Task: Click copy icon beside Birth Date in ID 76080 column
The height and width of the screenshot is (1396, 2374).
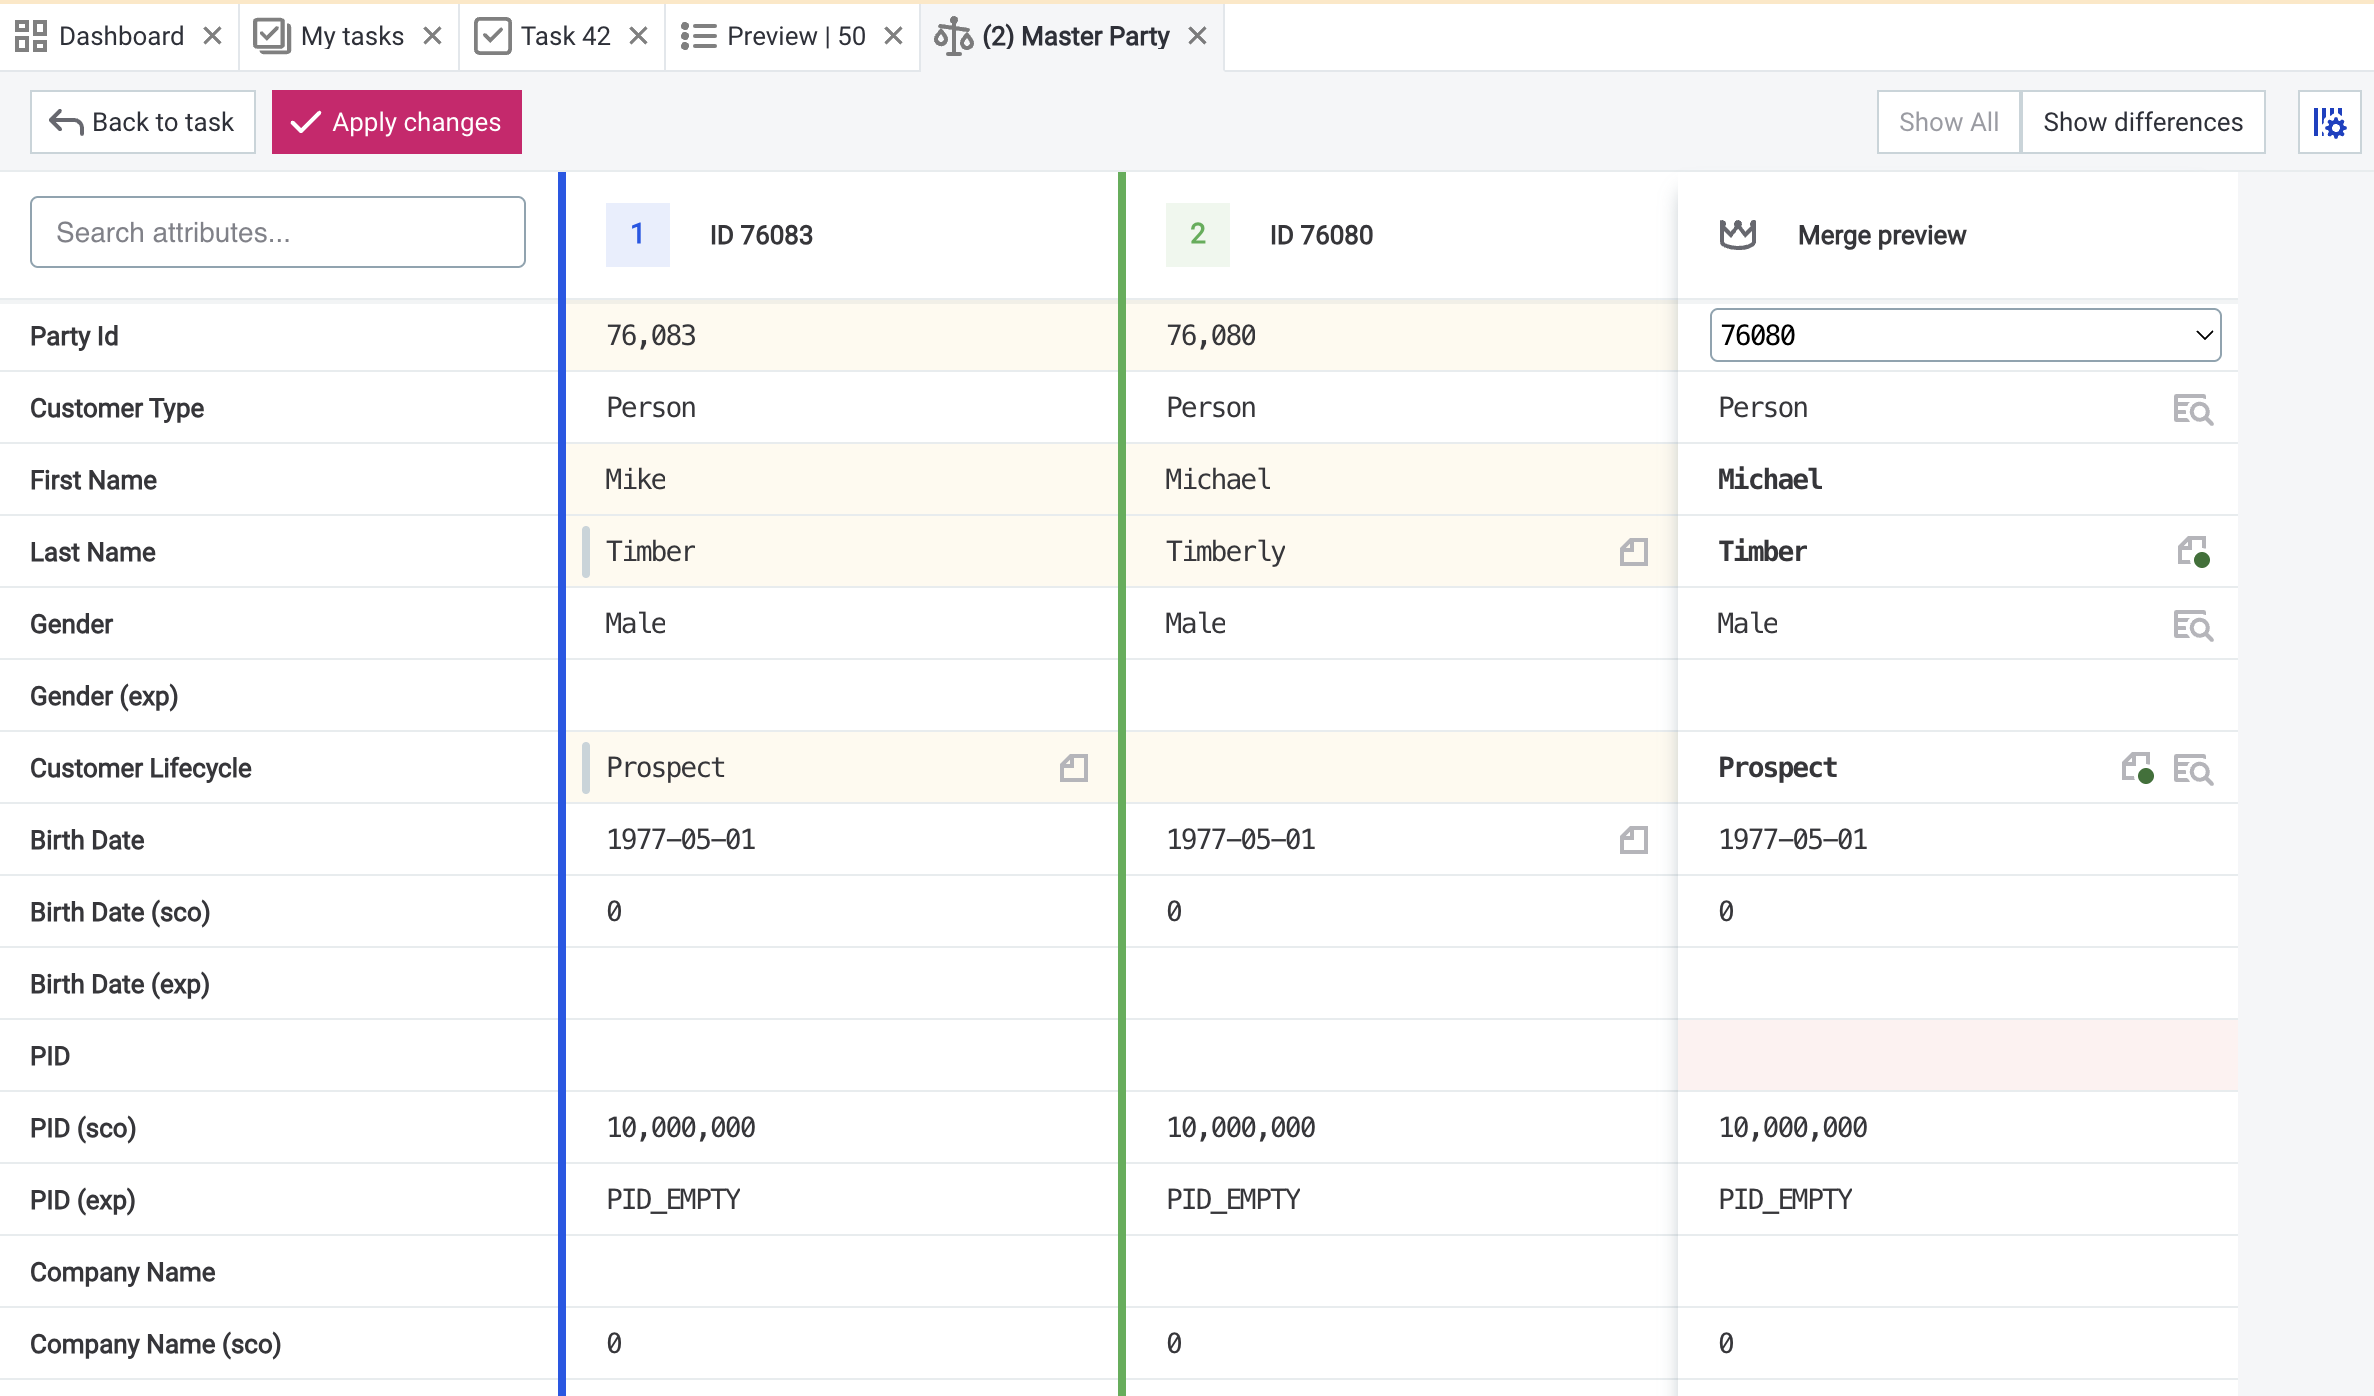Action: pos(1633,839)
